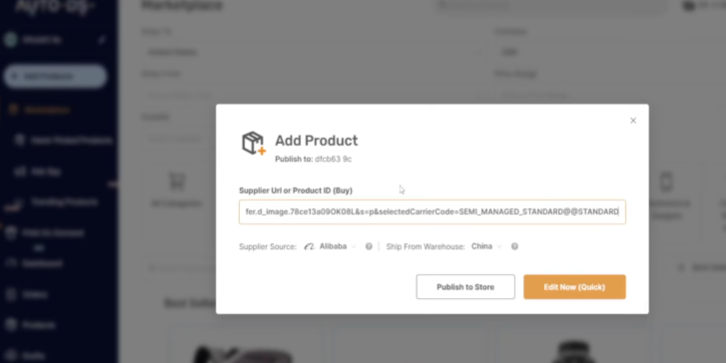Click the Edit Now (Quick) button
This screenshot has width=726, height=363.
pyautogui.click(x=575, y=287)
